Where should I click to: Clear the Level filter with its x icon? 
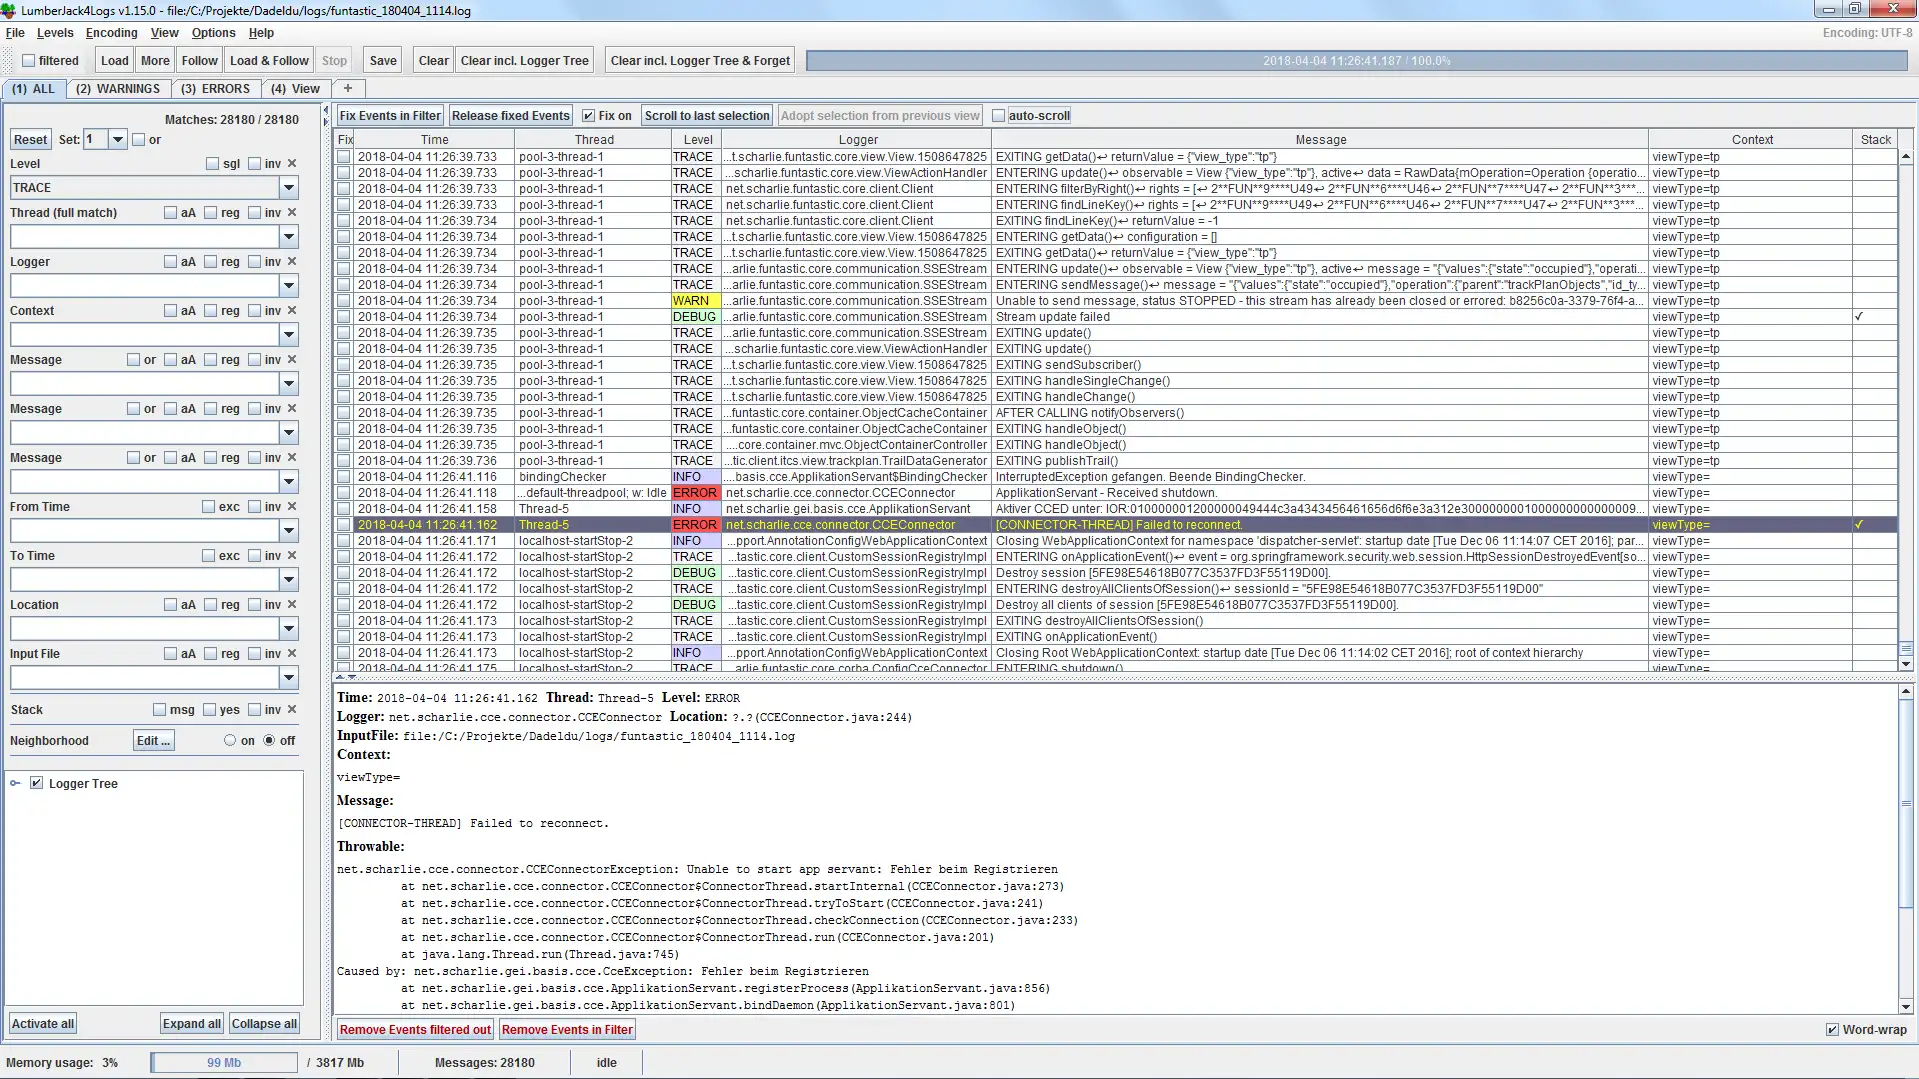coord(292,163)
